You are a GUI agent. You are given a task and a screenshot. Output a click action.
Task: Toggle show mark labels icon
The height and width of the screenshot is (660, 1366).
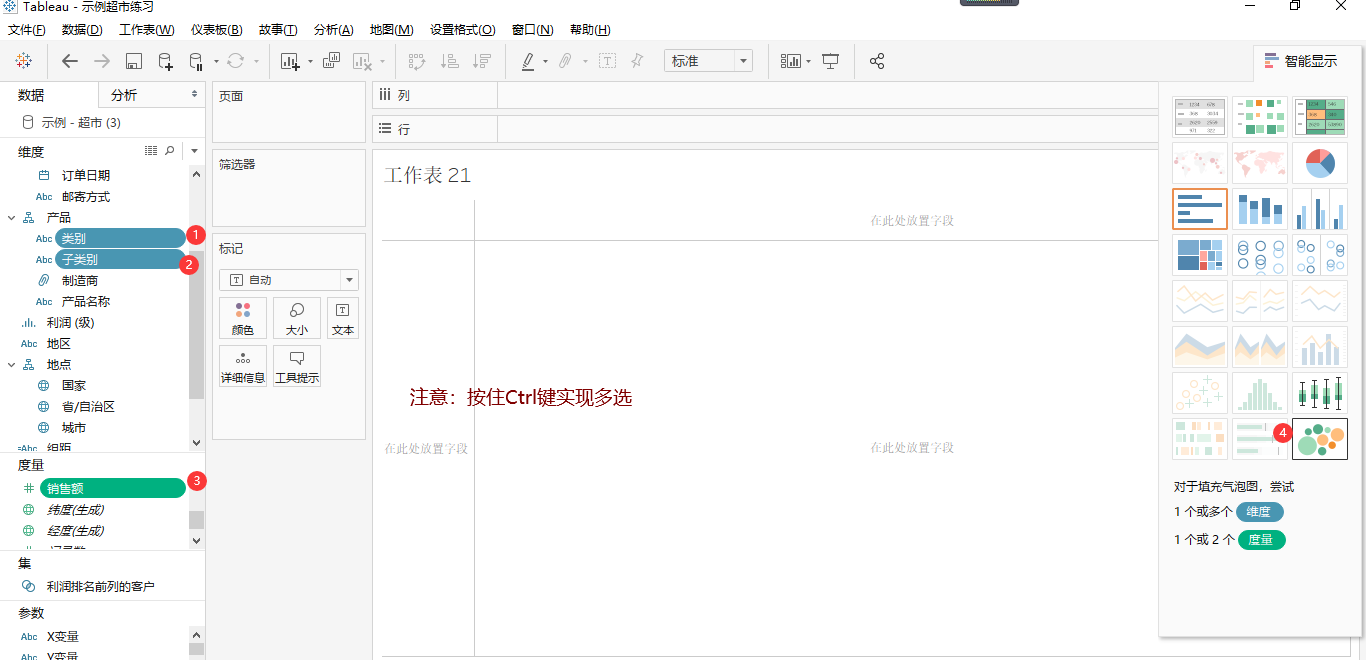click(x=607, y=61)
